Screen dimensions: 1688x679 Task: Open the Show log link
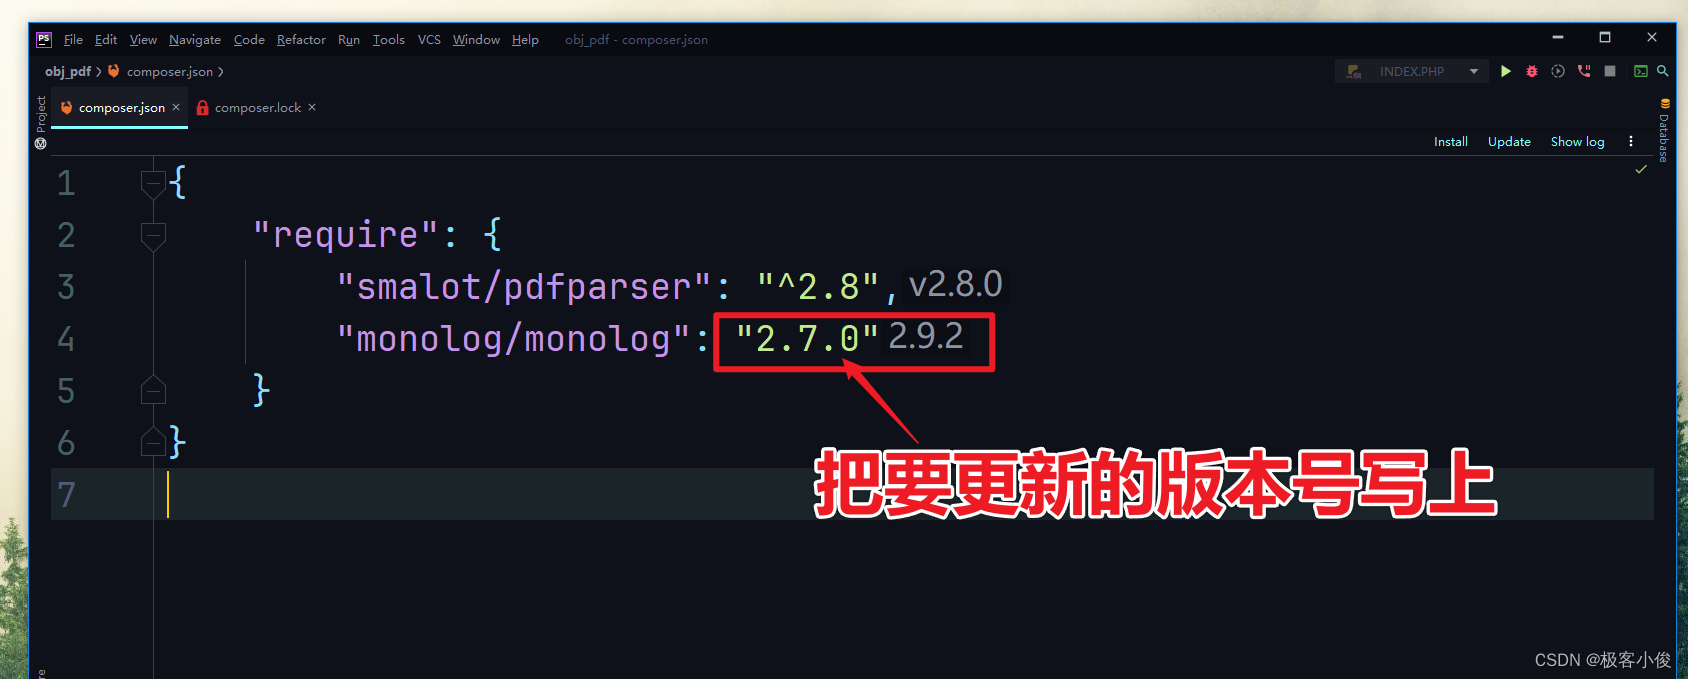coord(1577,142)
